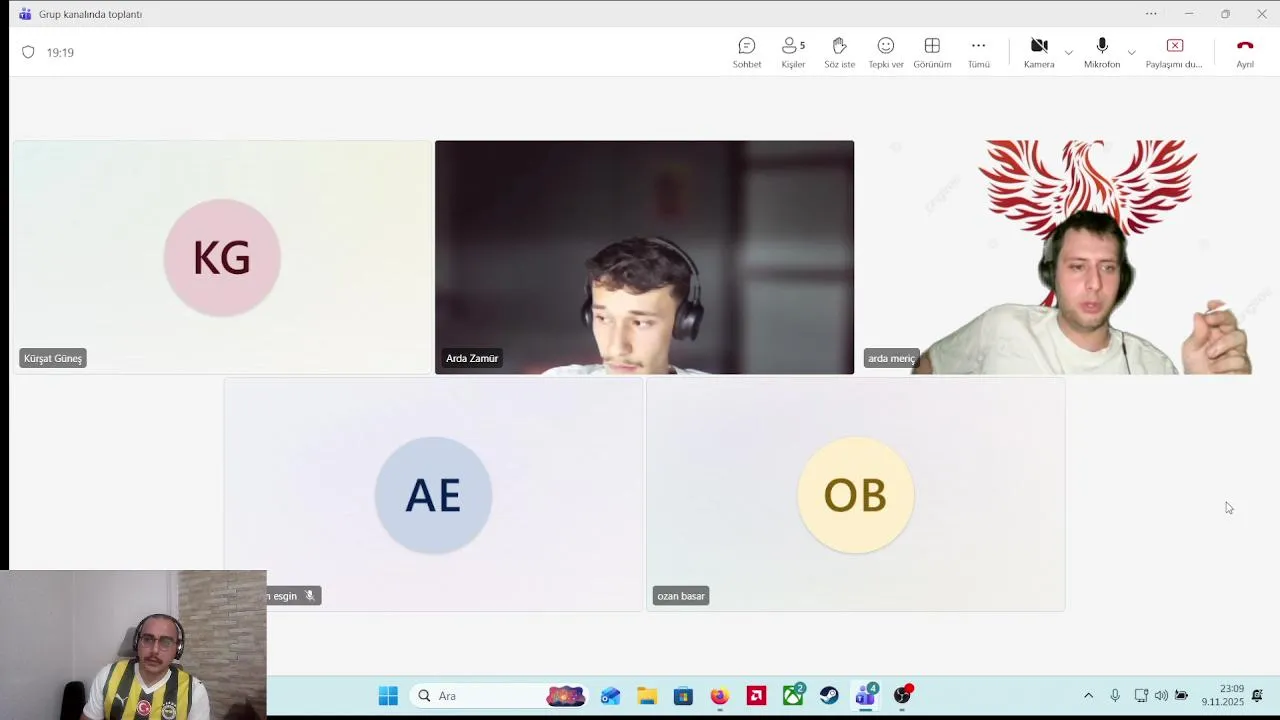Open Microsoft Store from the taskbar
The height and width of the screenshot is (720, 1280).
683,696
